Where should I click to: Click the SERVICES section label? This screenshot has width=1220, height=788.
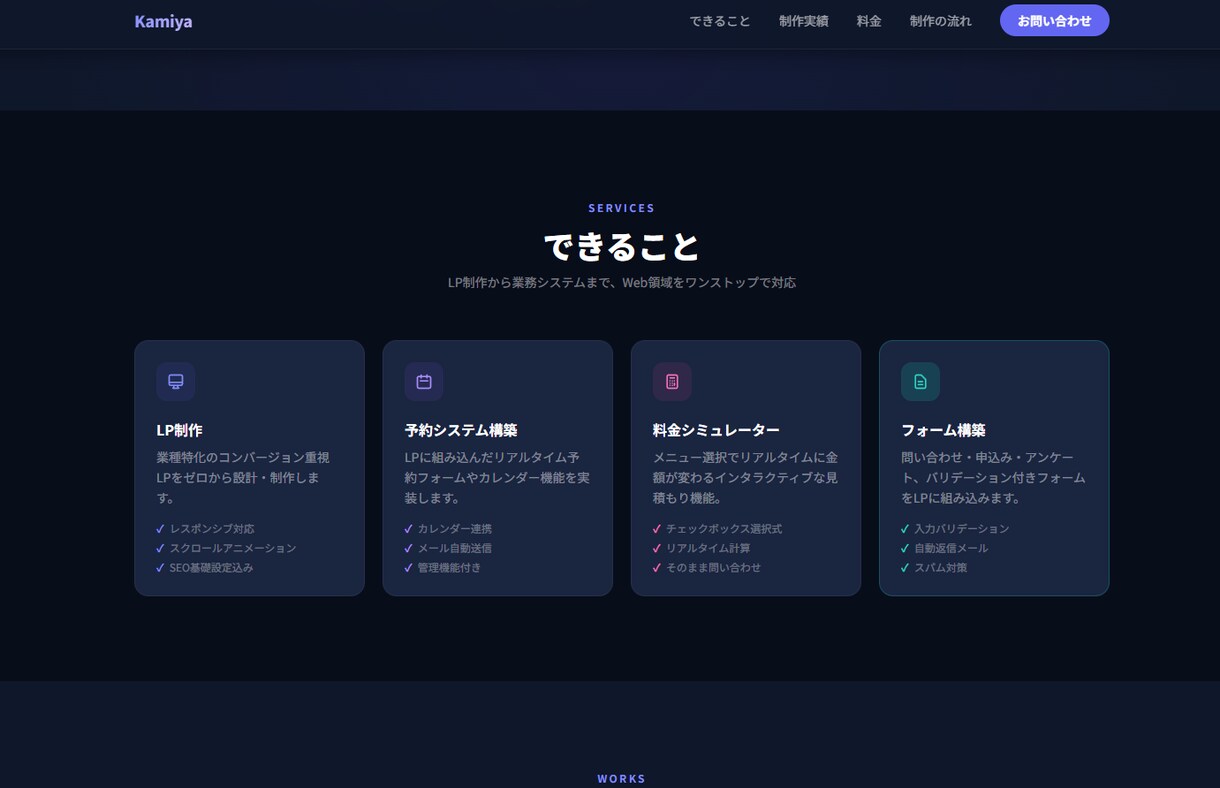tap(622, 208)
